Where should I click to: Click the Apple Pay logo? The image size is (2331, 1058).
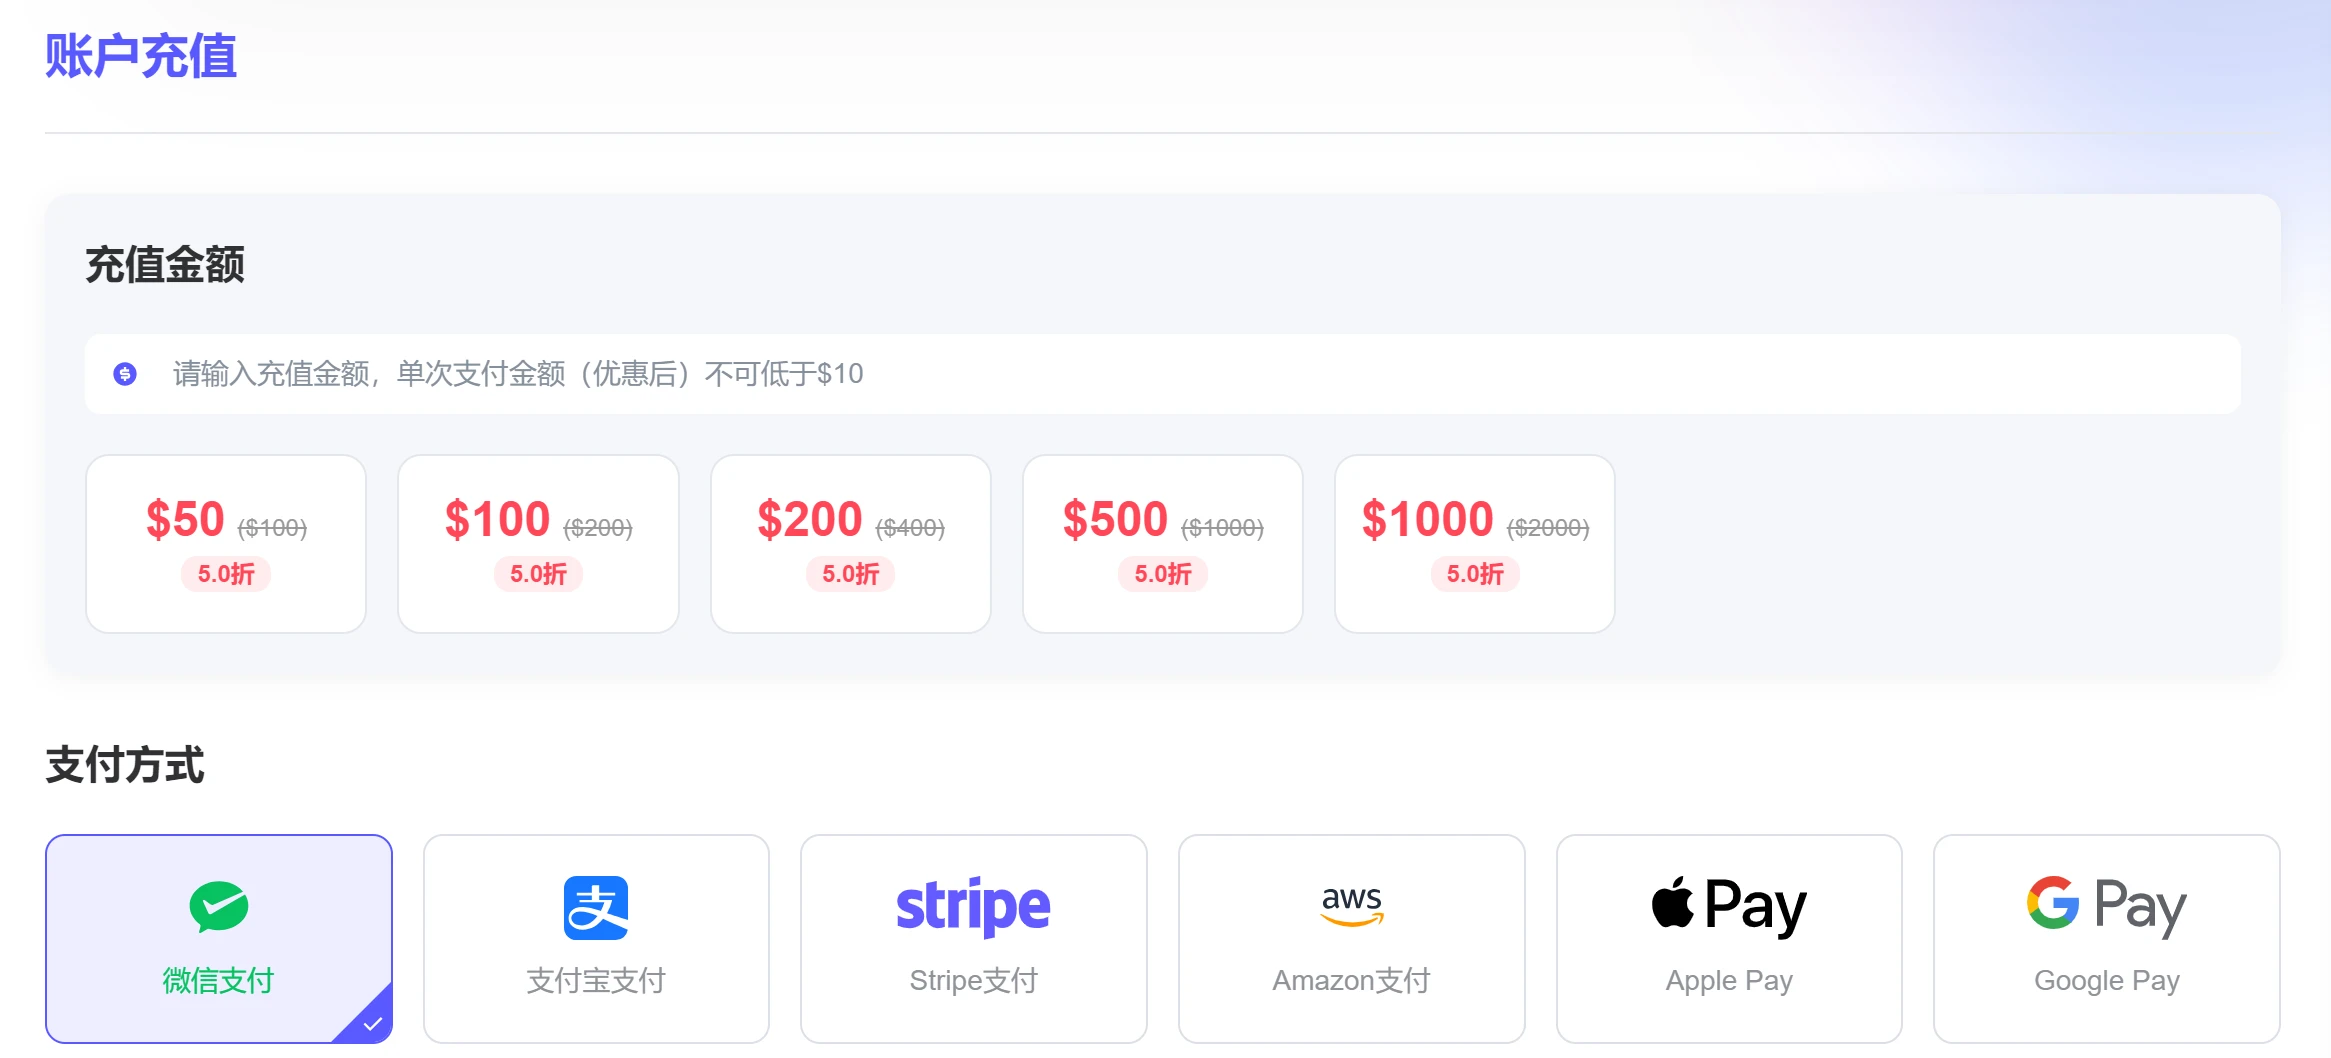point(1729,906)
